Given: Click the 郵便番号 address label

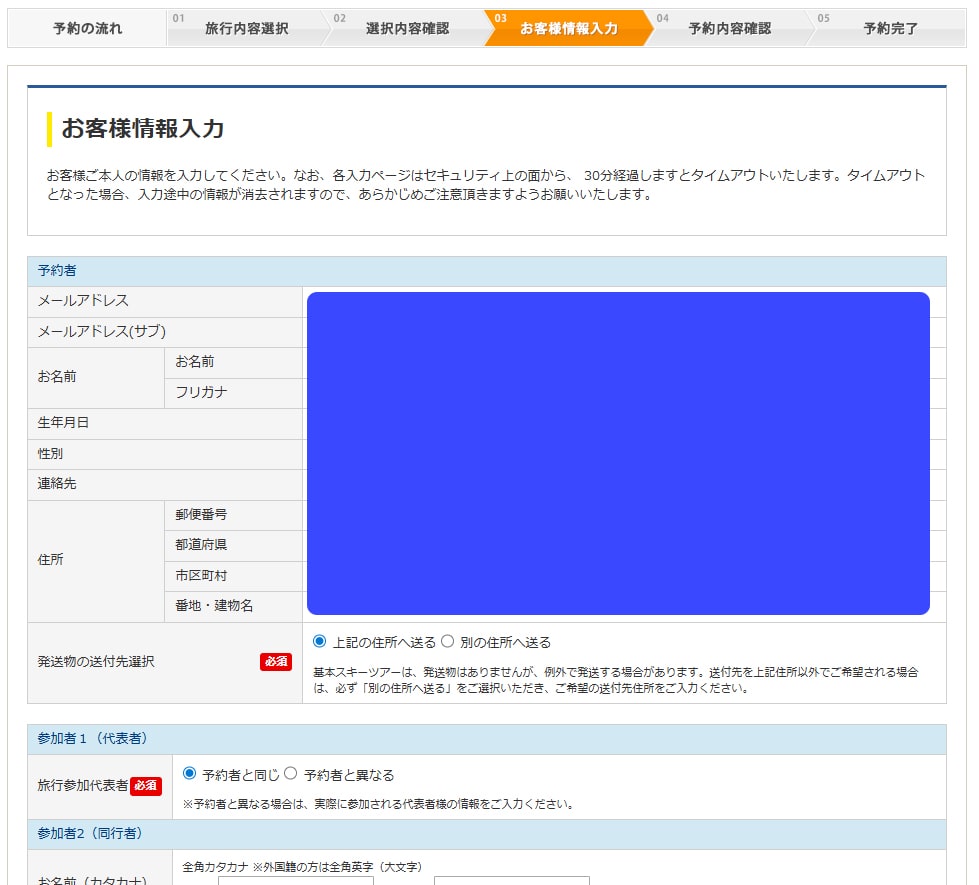Looking at the screenshot, I should [201, 515].
